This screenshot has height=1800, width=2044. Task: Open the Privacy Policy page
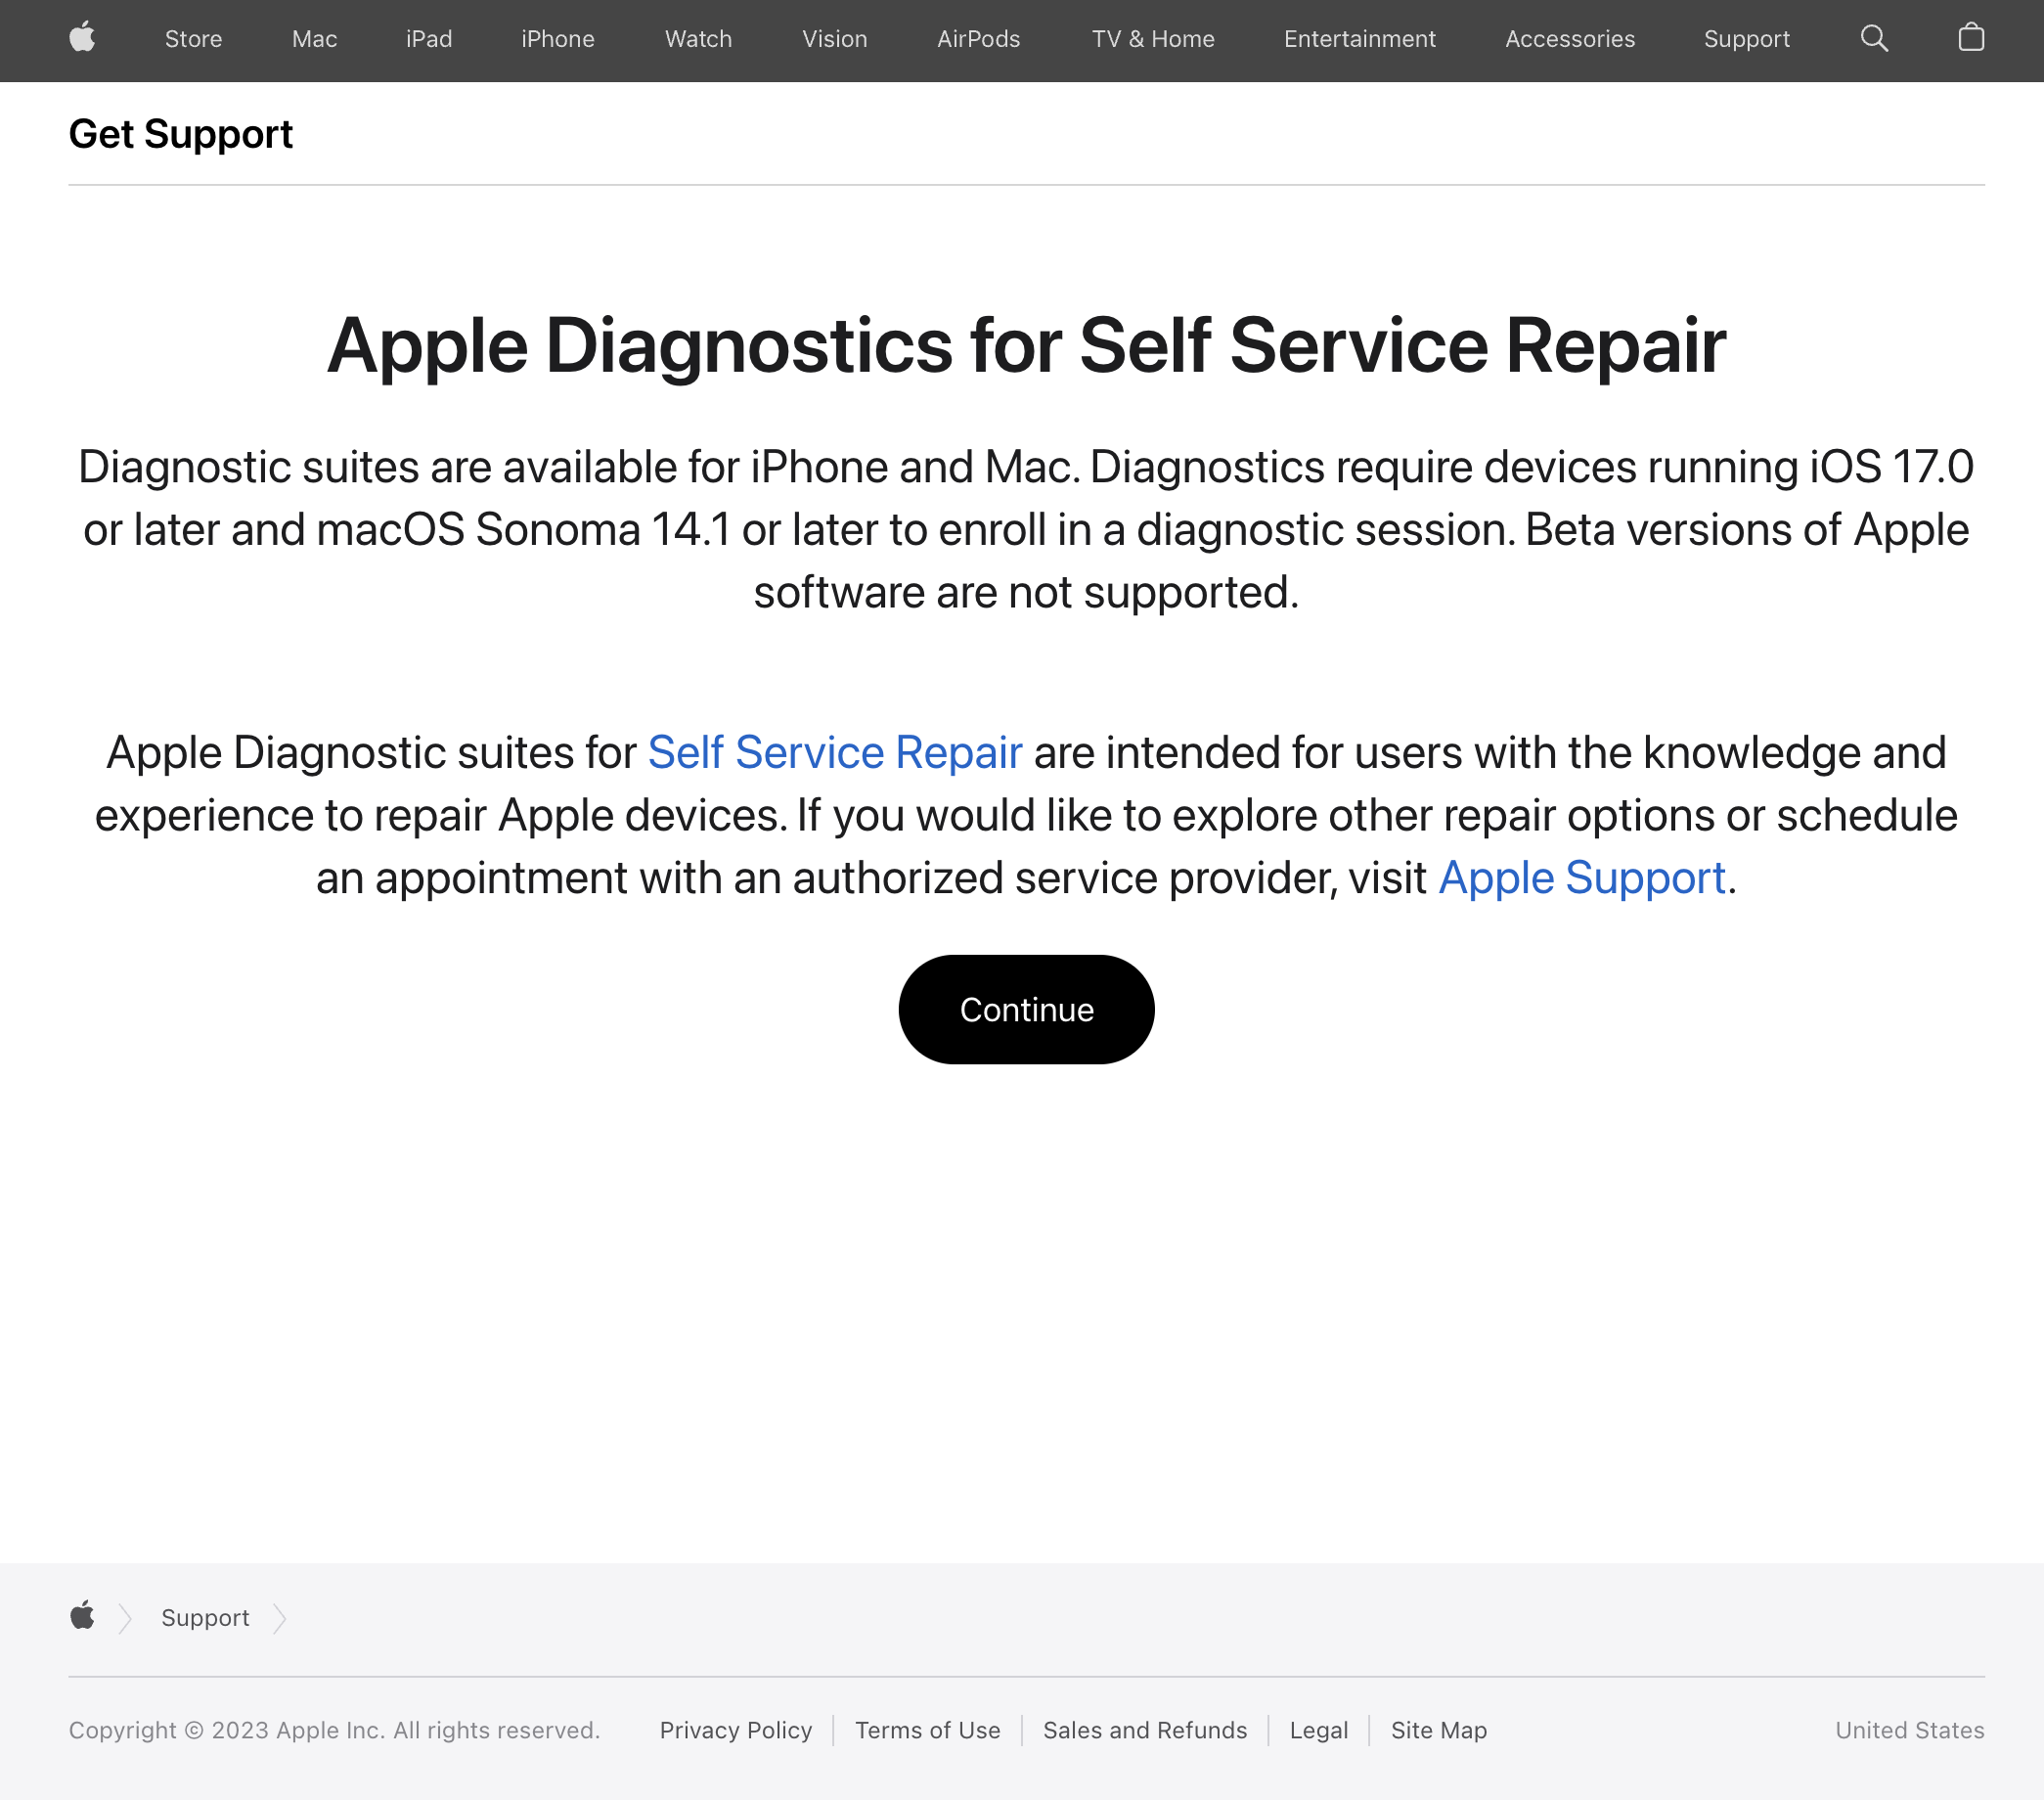click(735, 1729)
